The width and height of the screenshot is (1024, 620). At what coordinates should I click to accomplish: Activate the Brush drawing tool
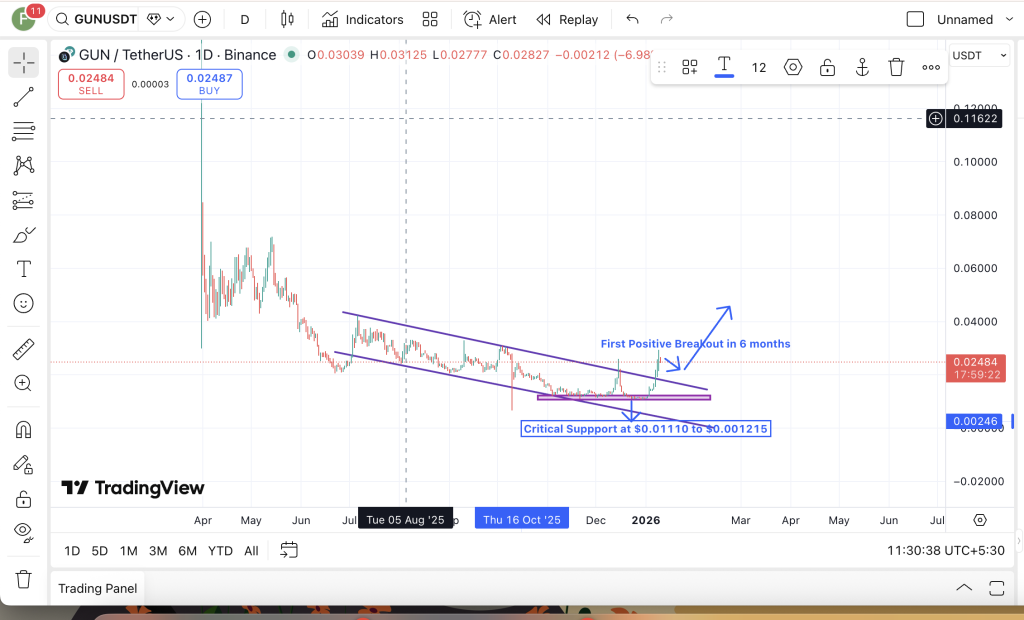coord(22,234)
